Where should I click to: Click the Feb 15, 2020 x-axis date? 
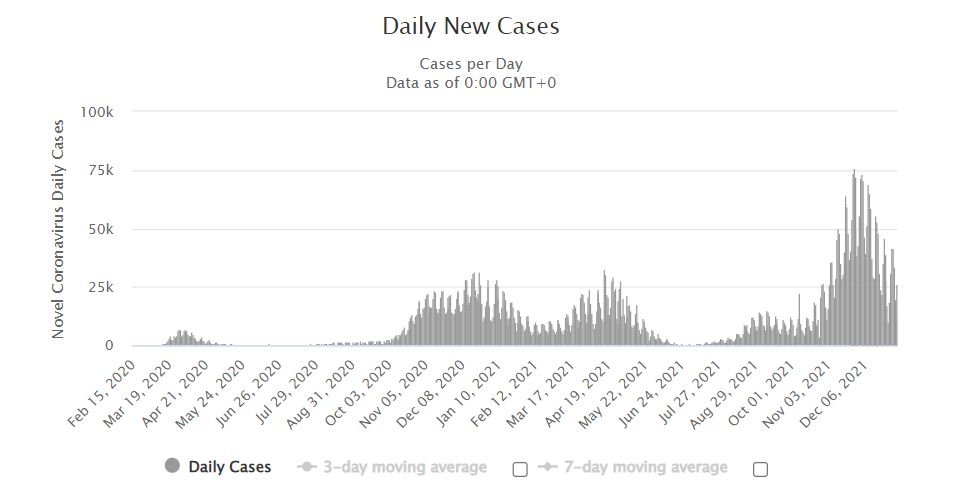(101, 393)
